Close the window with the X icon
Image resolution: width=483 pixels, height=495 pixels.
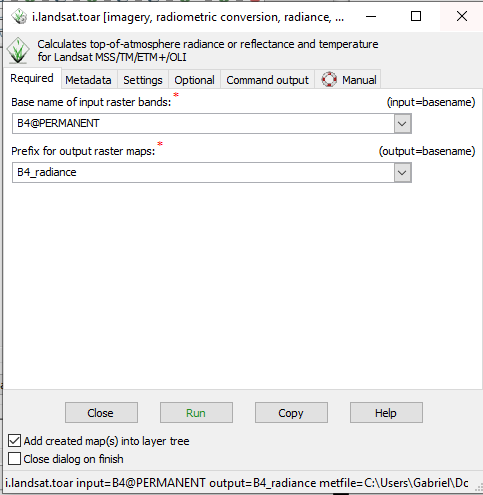coord(462,16)
